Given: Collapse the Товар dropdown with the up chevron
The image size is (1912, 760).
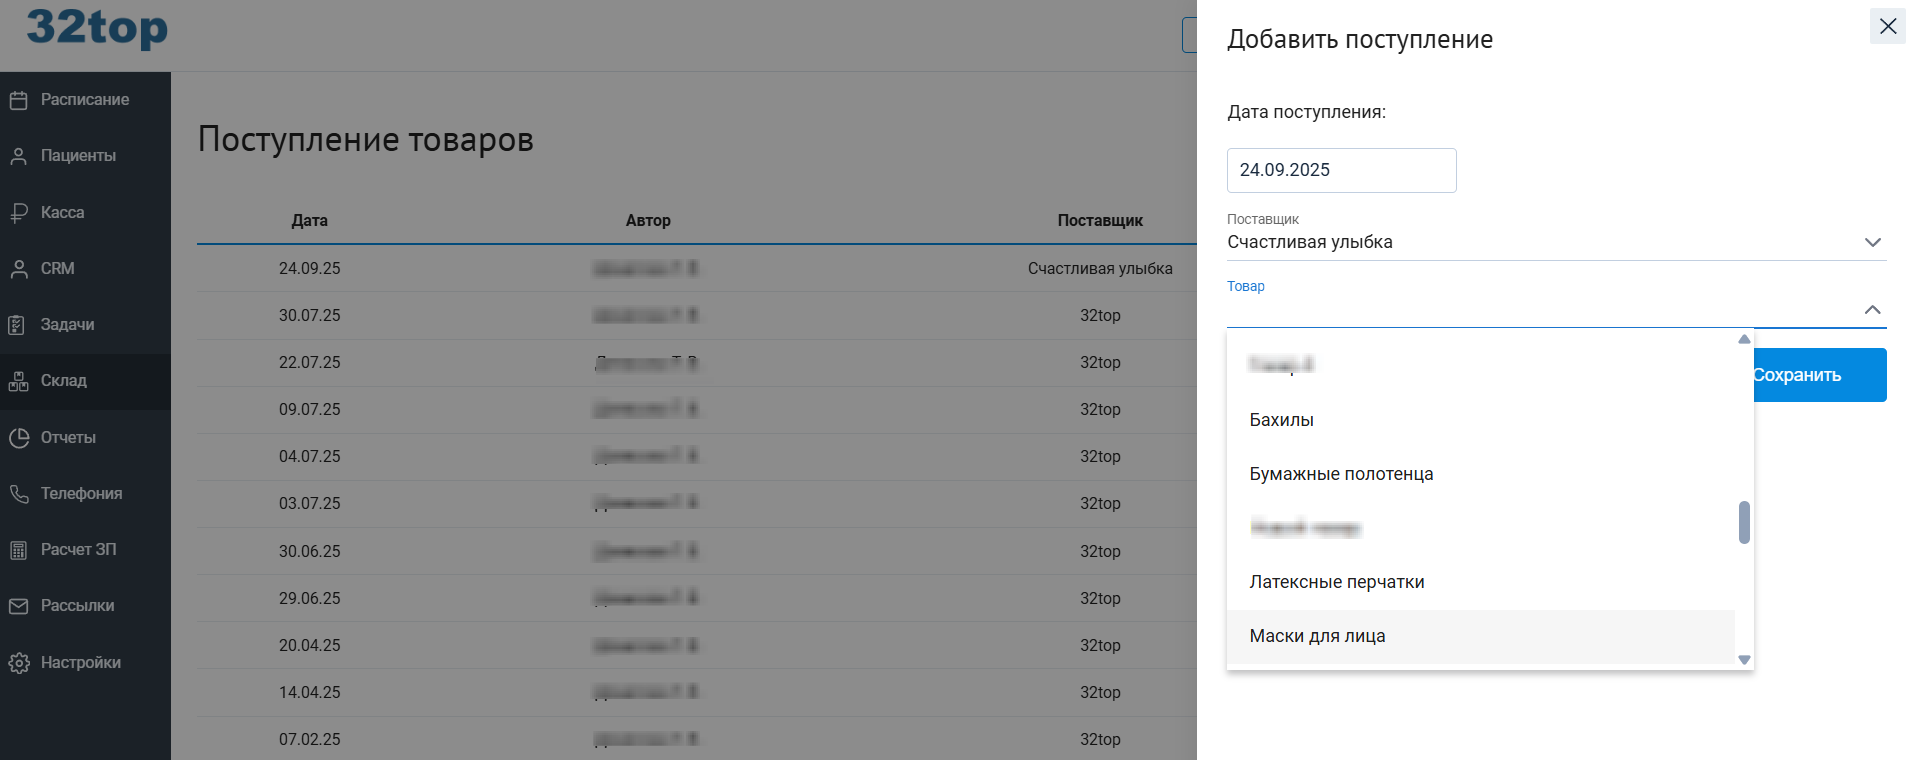Looking at the screenshot, I should point(1872,310).
